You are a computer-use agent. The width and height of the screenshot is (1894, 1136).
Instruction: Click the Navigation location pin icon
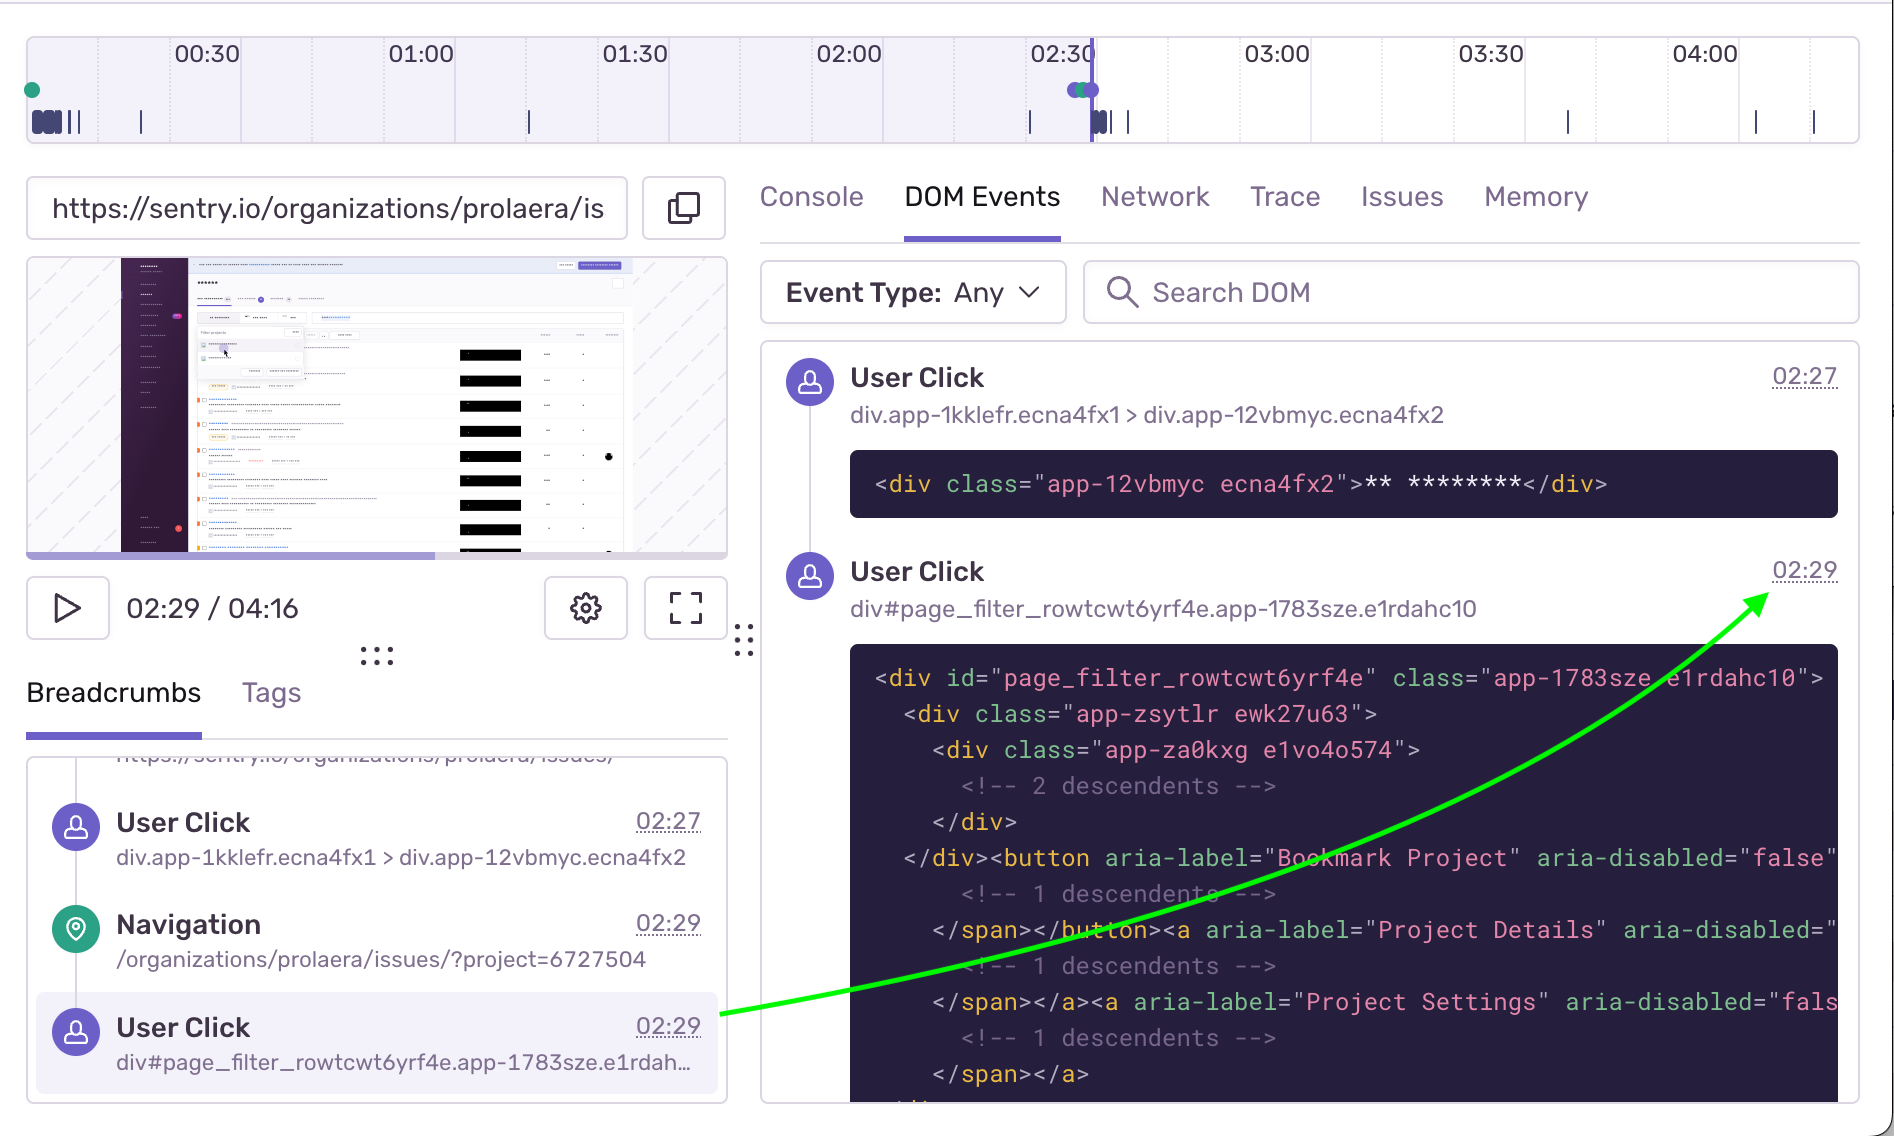pos(75,928)
